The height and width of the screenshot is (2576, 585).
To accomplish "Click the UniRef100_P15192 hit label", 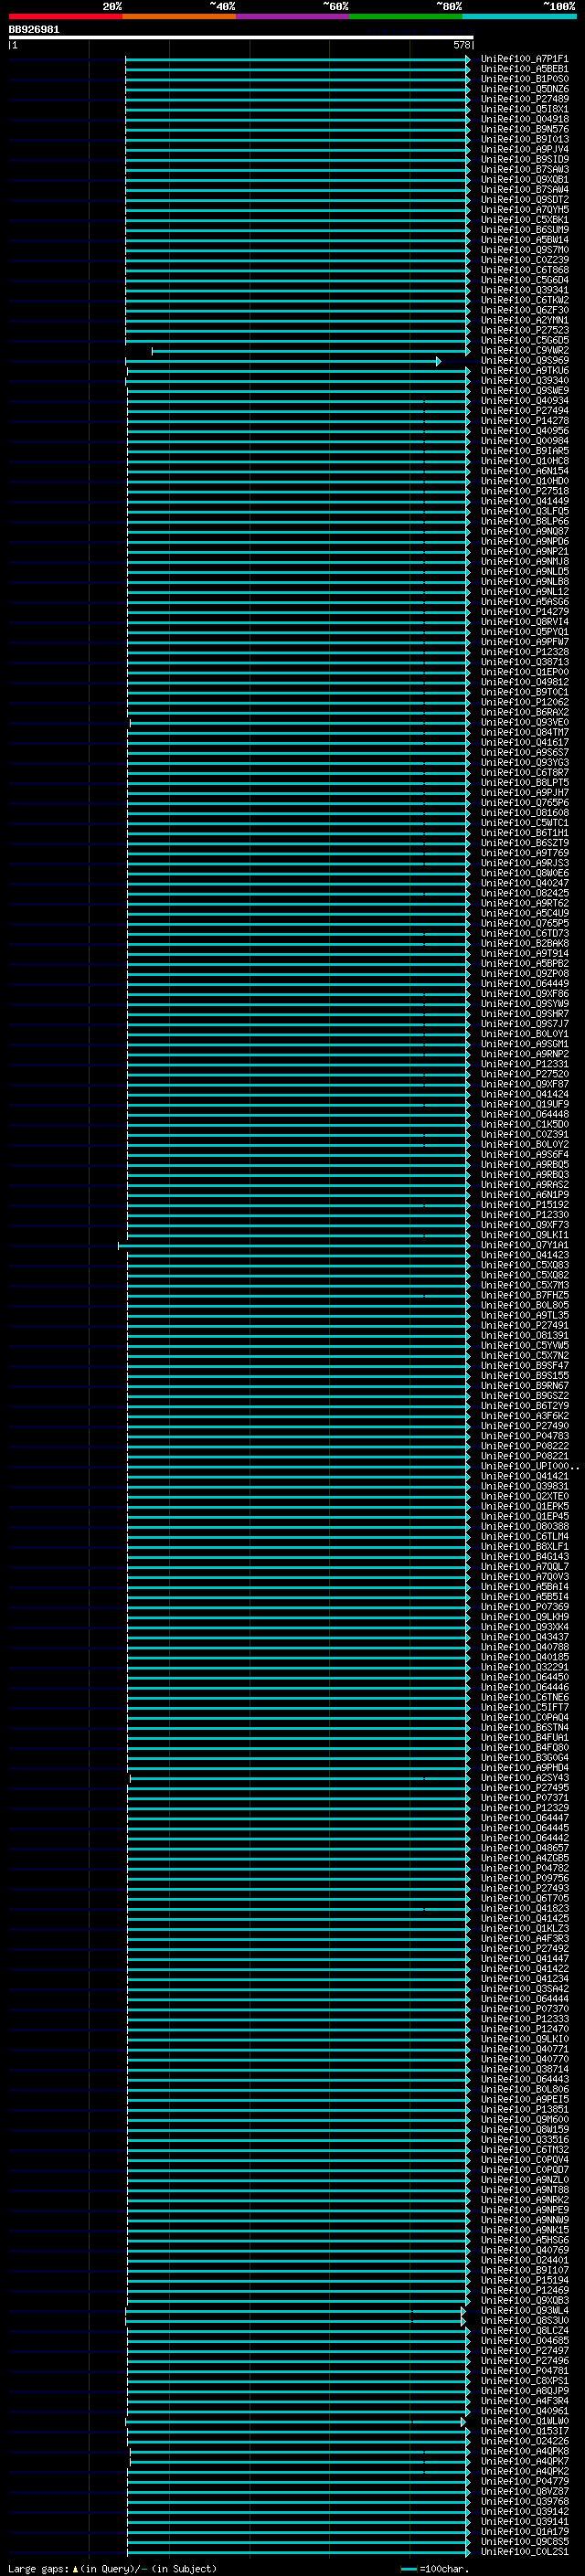I will click(524, 1204).
